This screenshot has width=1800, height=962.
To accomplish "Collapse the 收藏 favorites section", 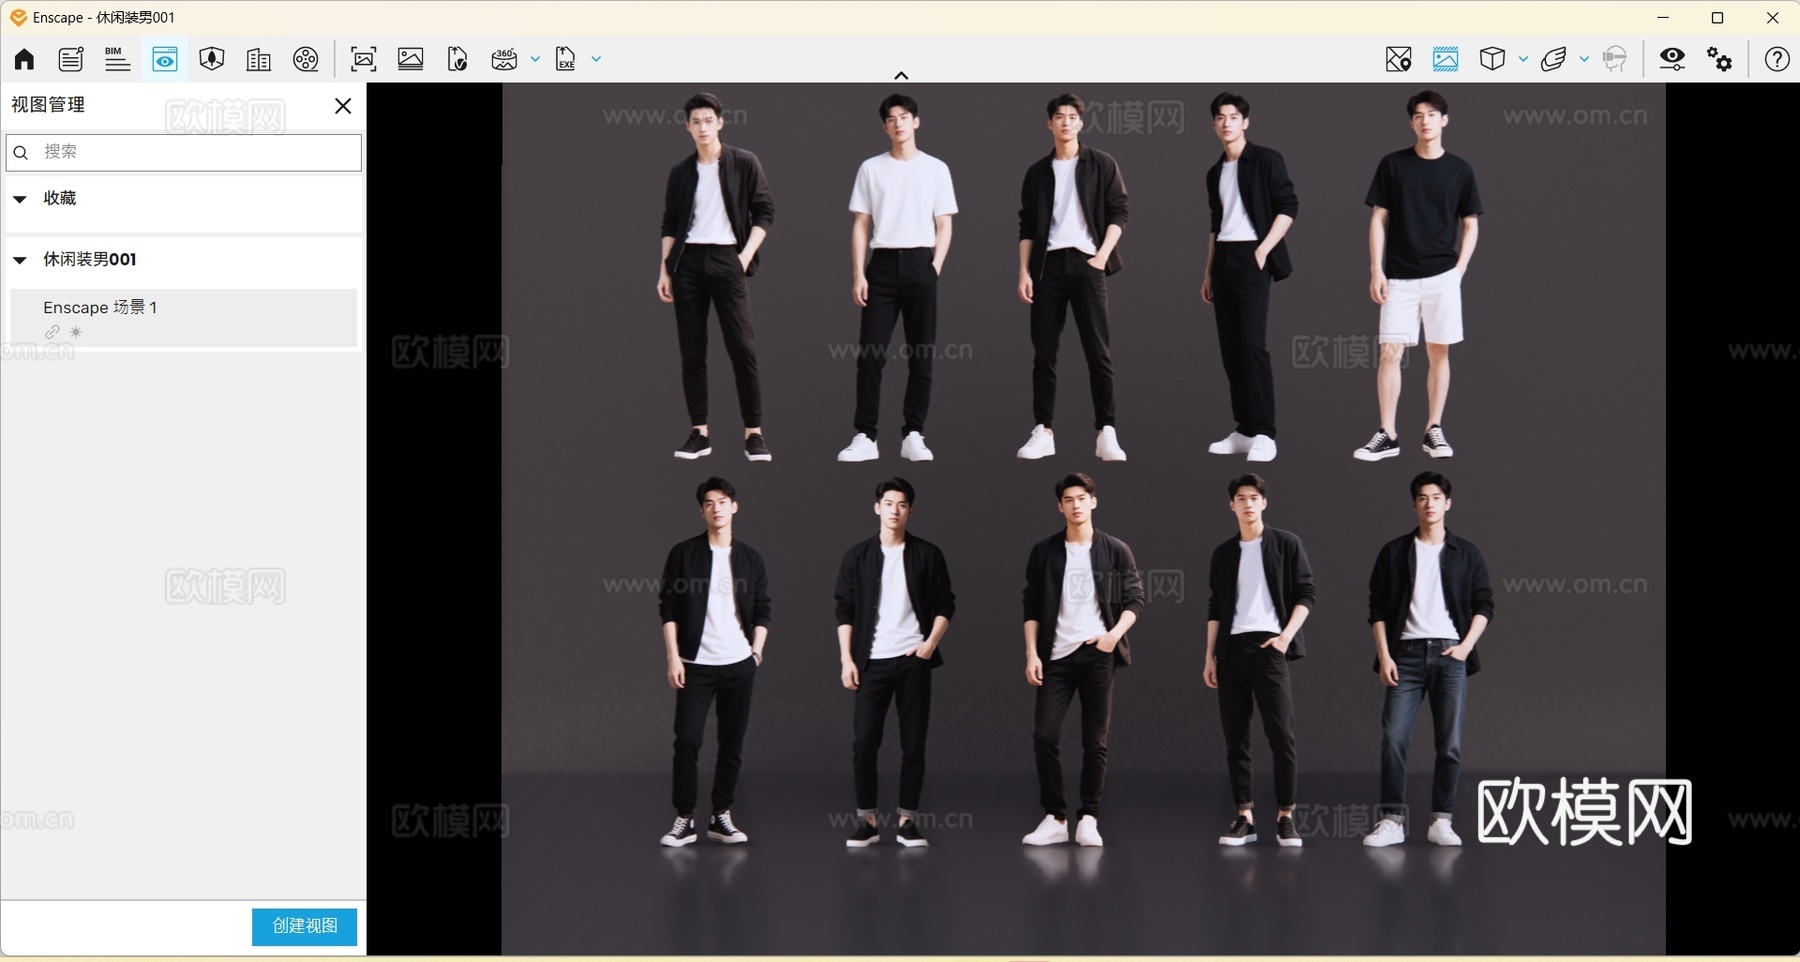I will [20, 199].
